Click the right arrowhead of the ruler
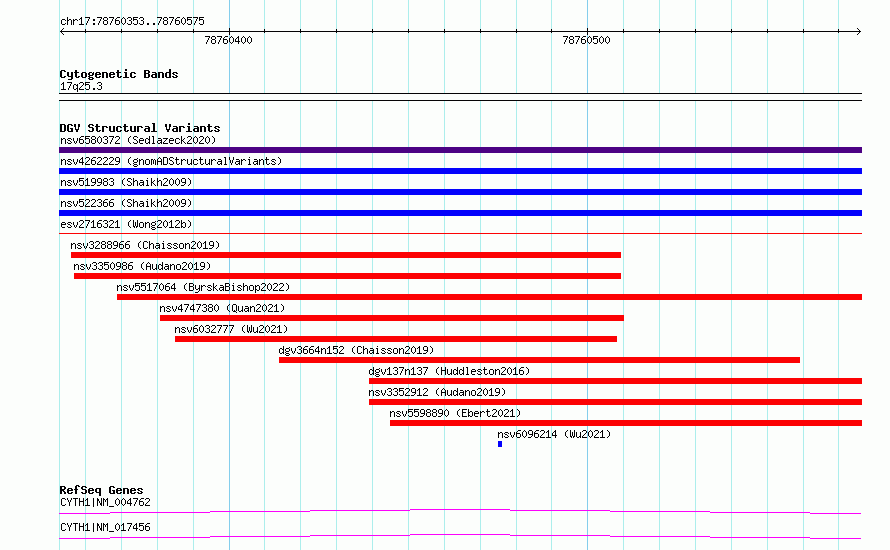Screen dimensions: 890x550 coord(859,32)
